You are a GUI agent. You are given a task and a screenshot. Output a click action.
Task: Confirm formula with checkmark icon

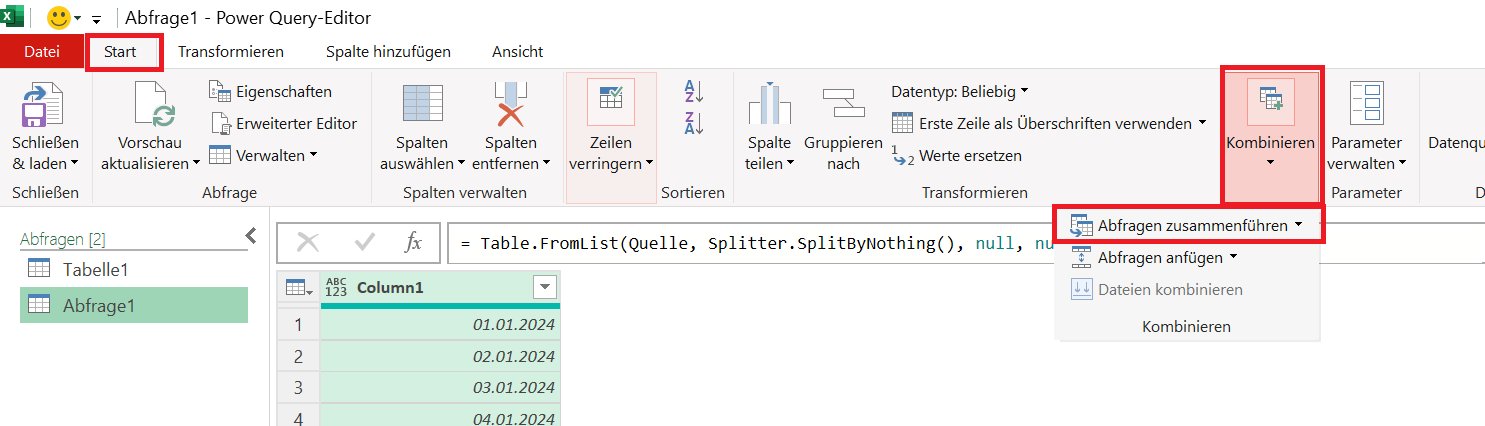tap(365, 242)
